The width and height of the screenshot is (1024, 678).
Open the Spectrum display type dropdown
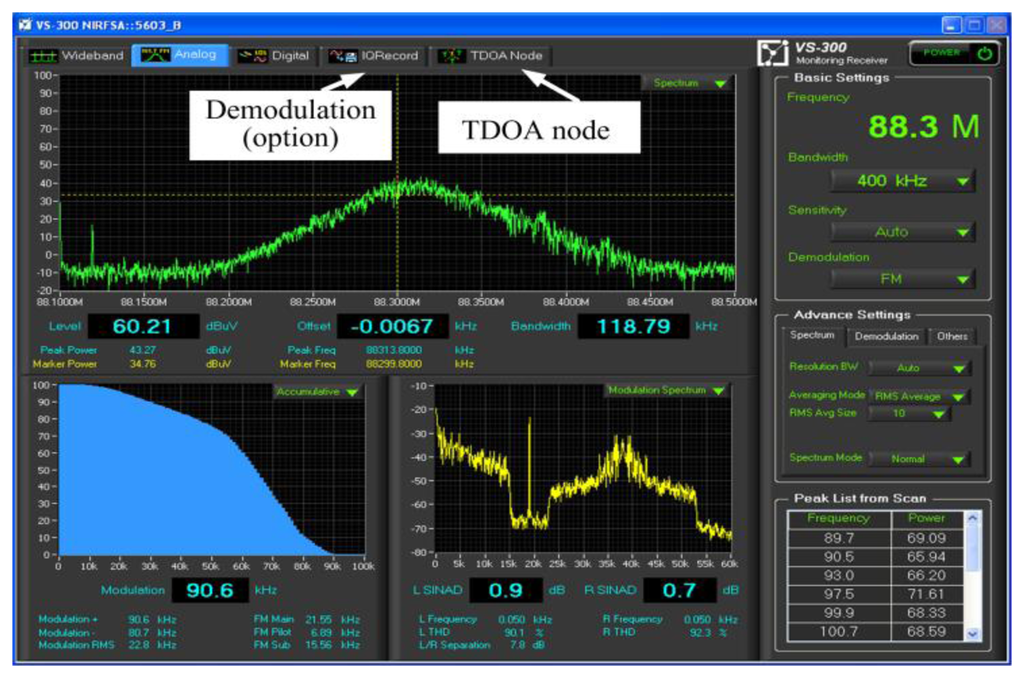coord(690,84)
